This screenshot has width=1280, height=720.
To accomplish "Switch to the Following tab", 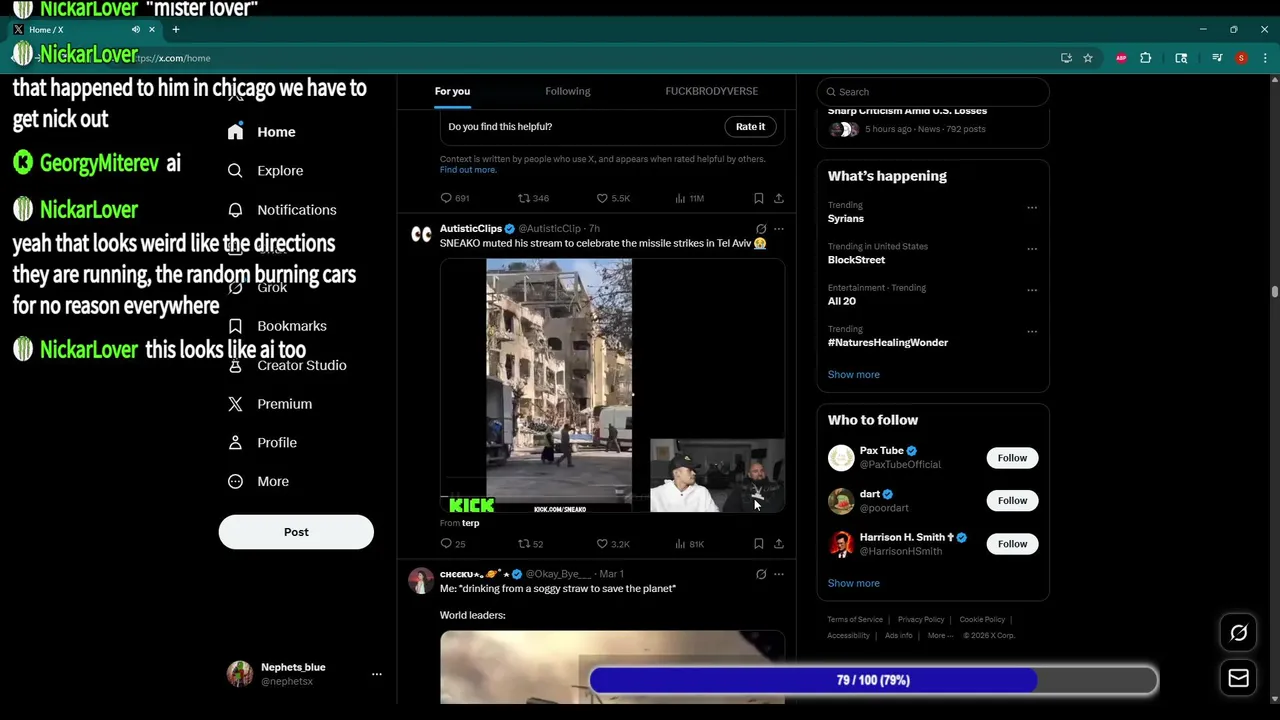I will pyautogui.click(x=568, y=91).
